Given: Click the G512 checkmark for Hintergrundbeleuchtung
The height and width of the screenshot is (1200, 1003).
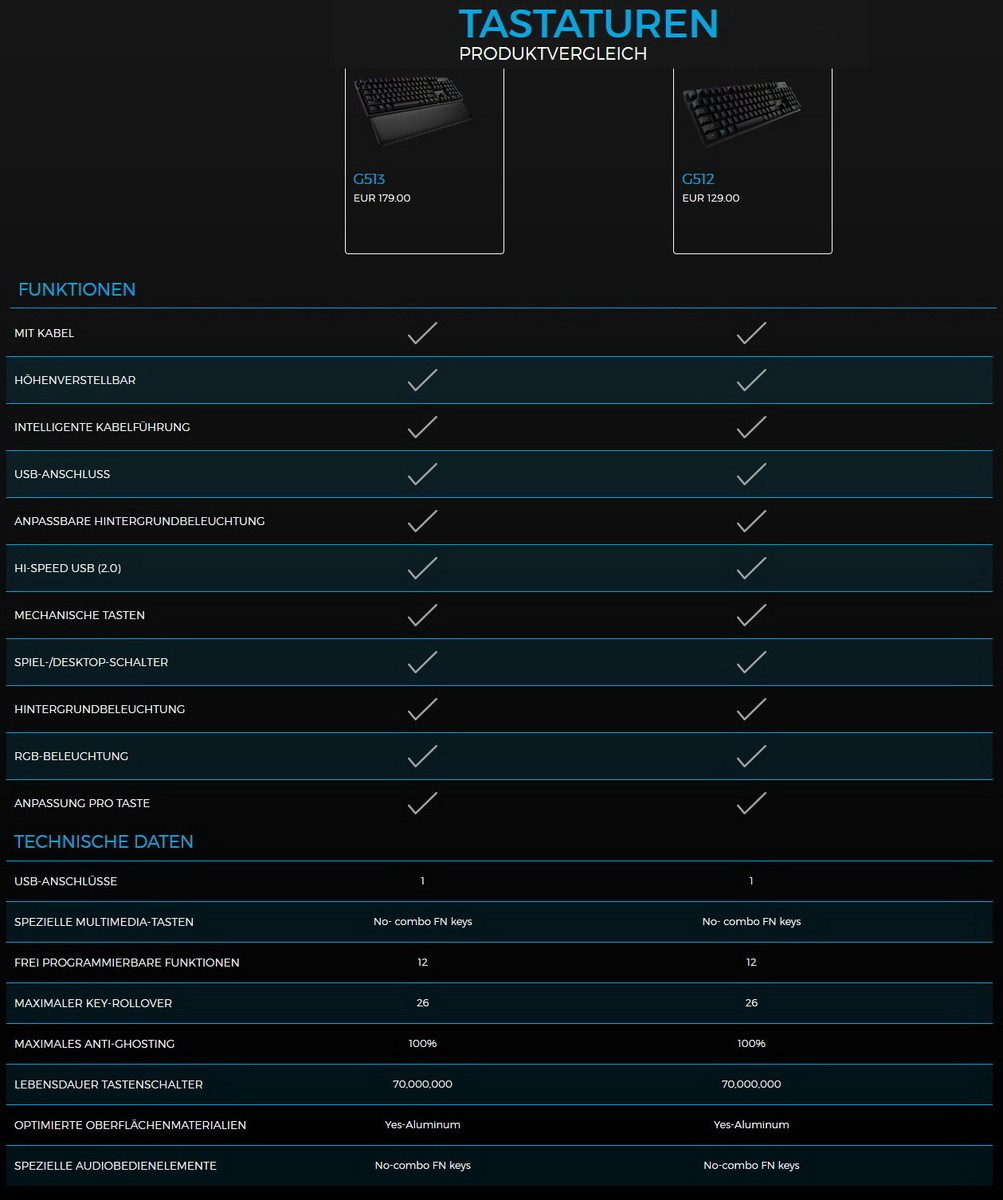Looking at the screenshot, I should click(x=751, y=709).
